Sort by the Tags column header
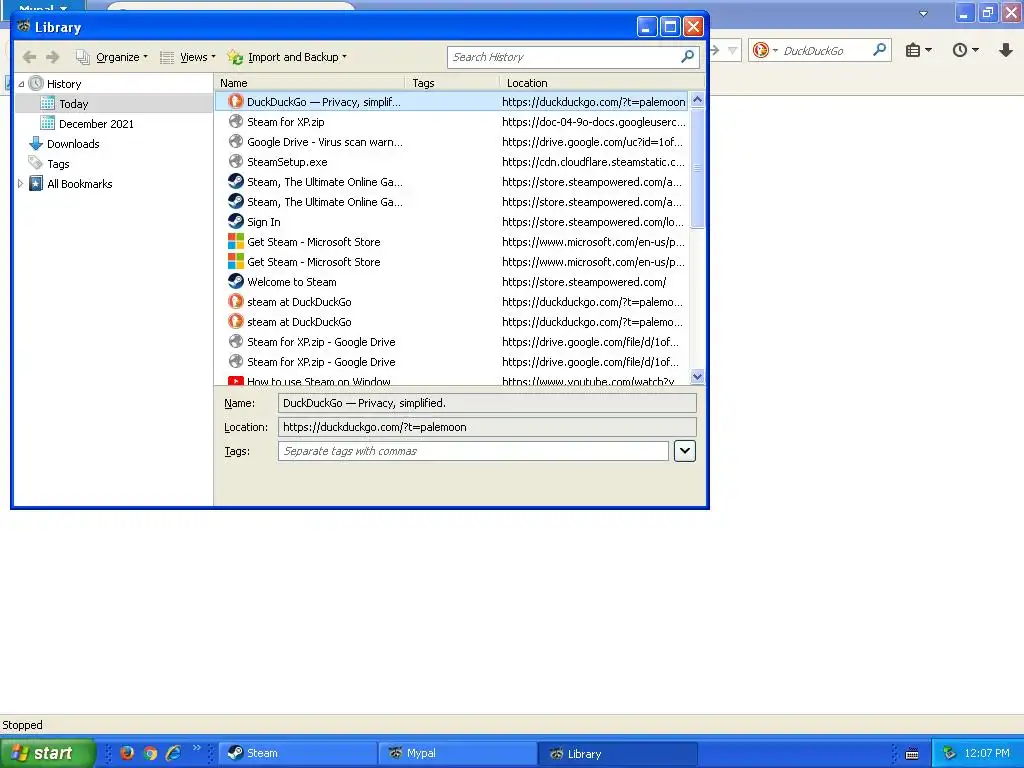 (x=452, y=83)
